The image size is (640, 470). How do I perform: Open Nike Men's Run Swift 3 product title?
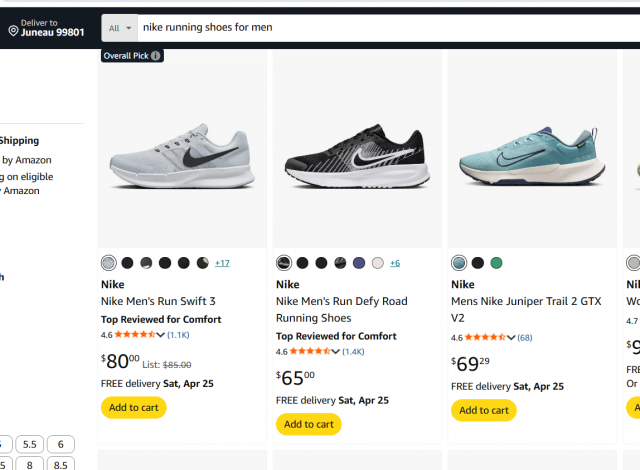[158, 301]
